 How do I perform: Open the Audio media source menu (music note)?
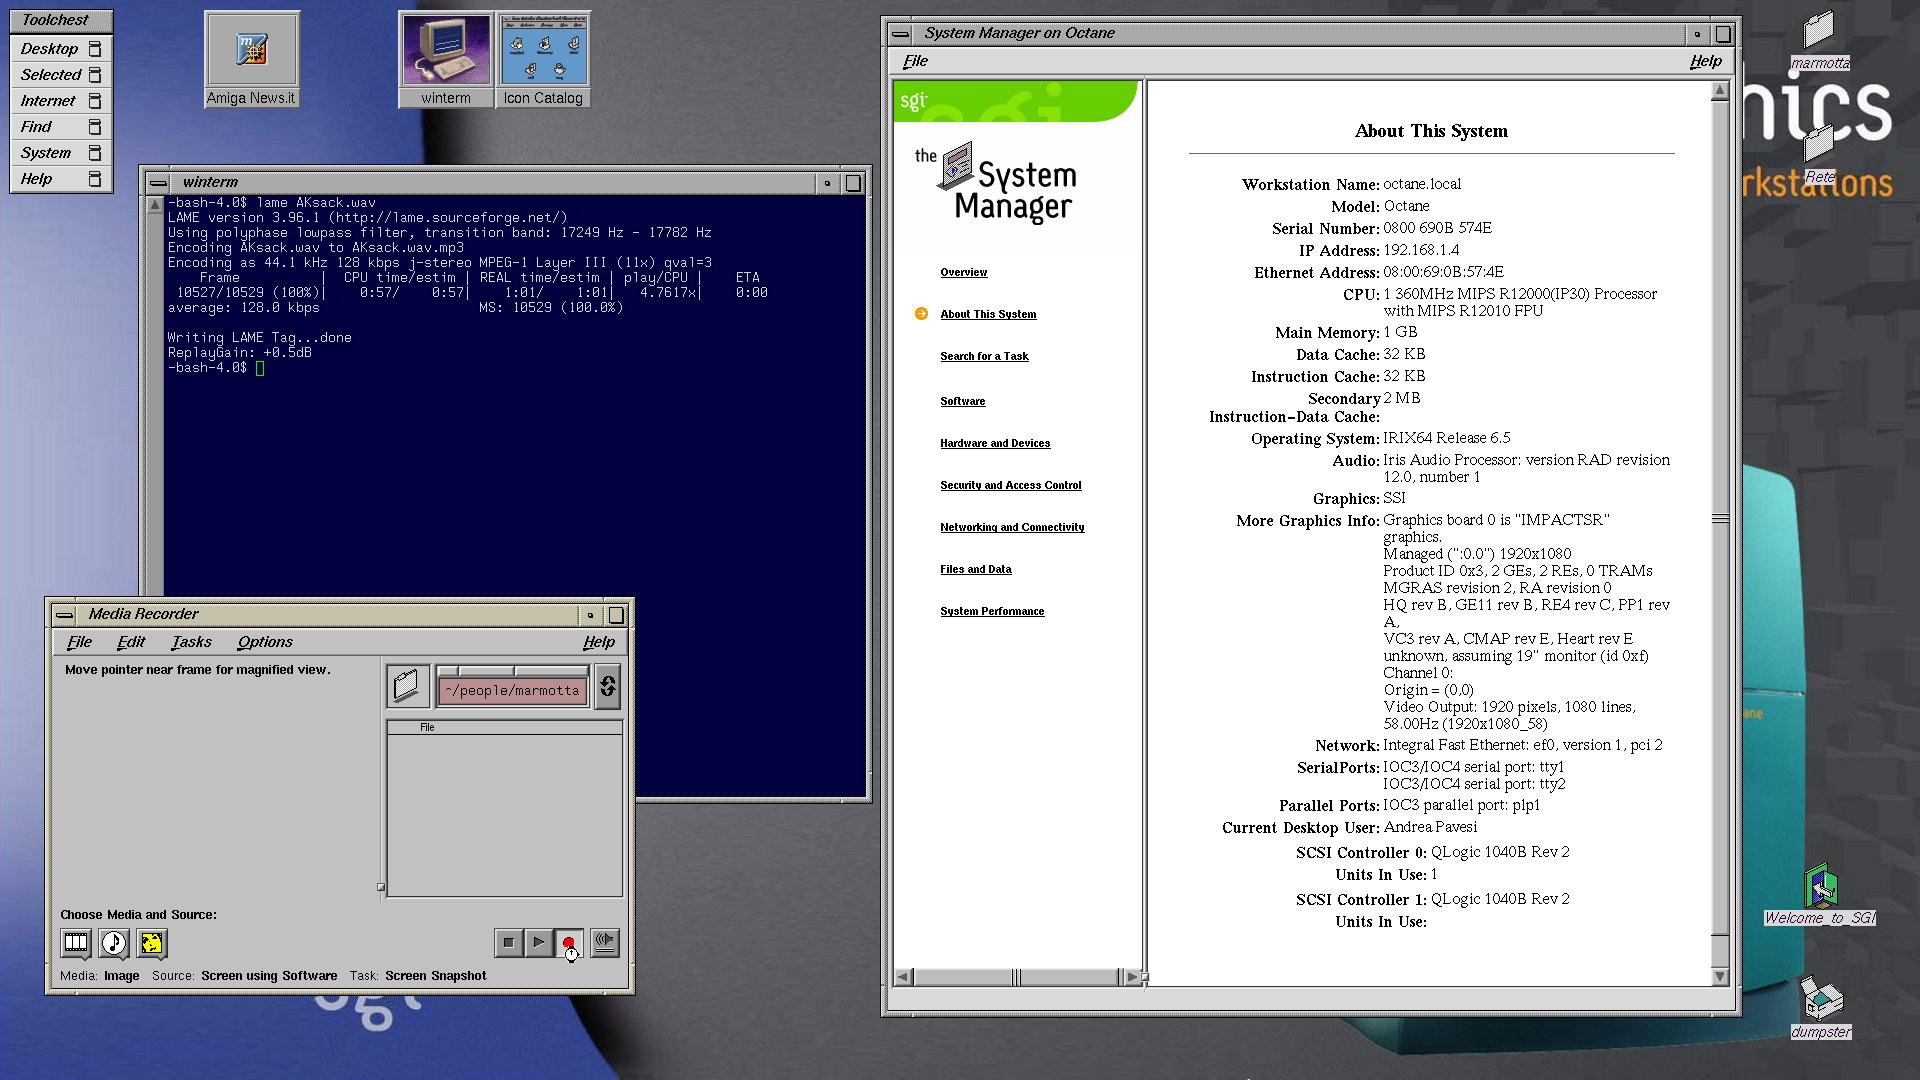tap(113, 942)
